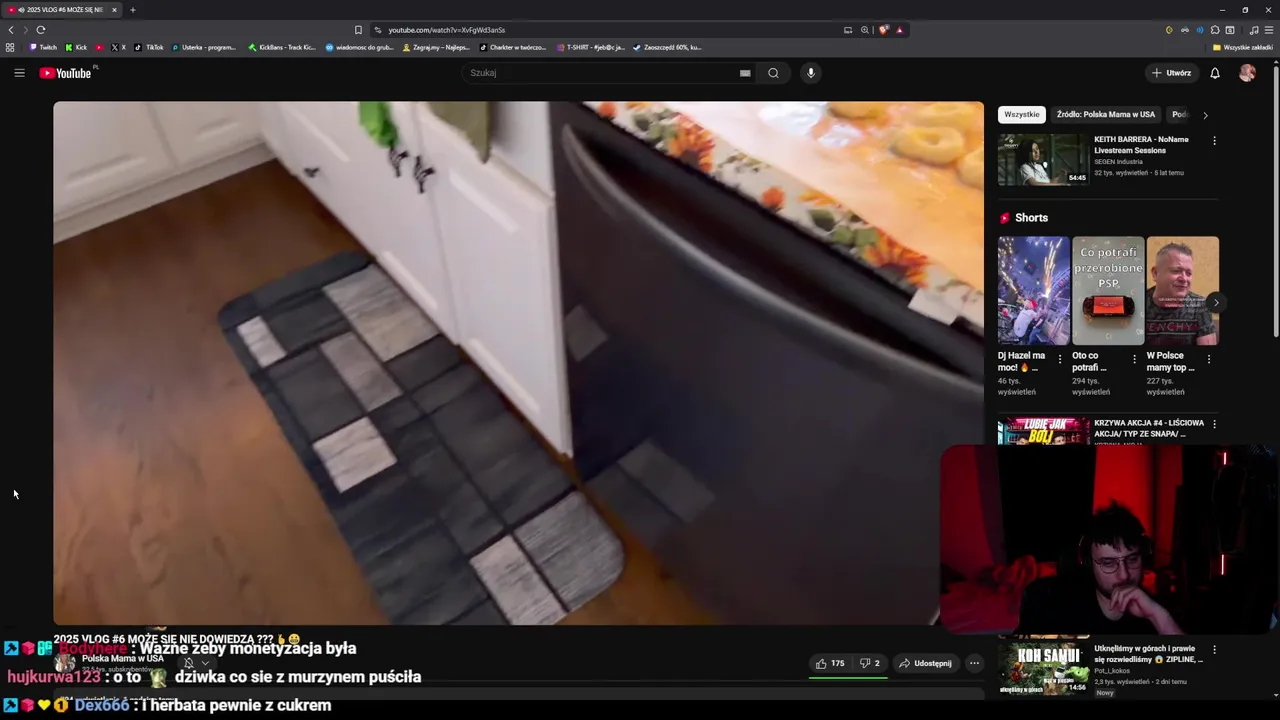Like the video with 175 likes
The width and height of the screenshot is (1280, 720).
click(829, 663)
